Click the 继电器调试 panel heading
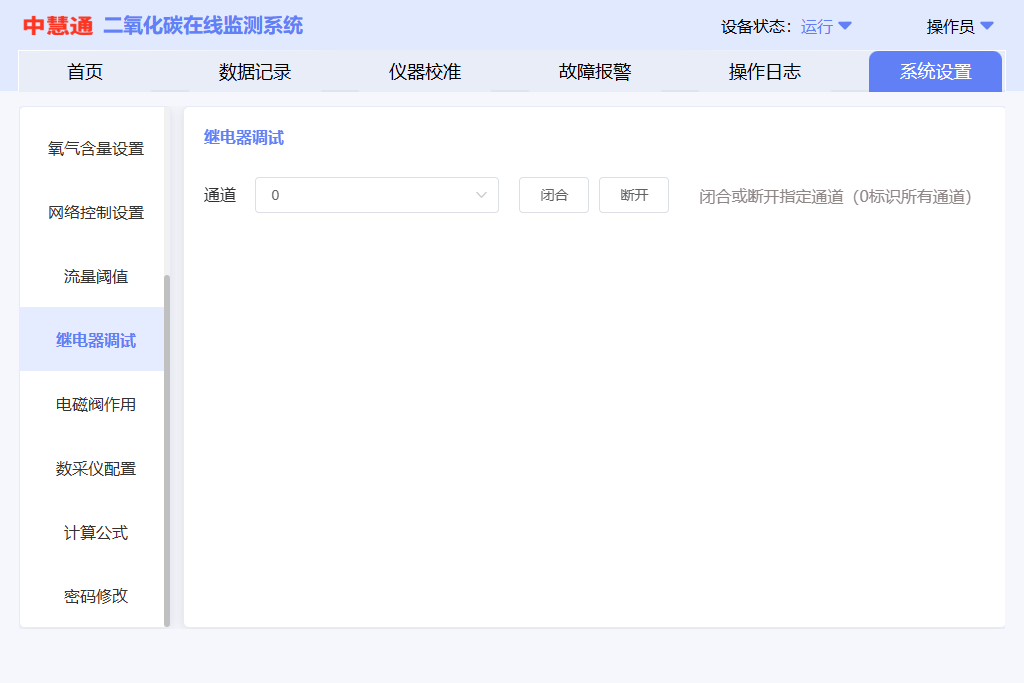The width and height of the screenshot is (1024, 683). point(244,138)
